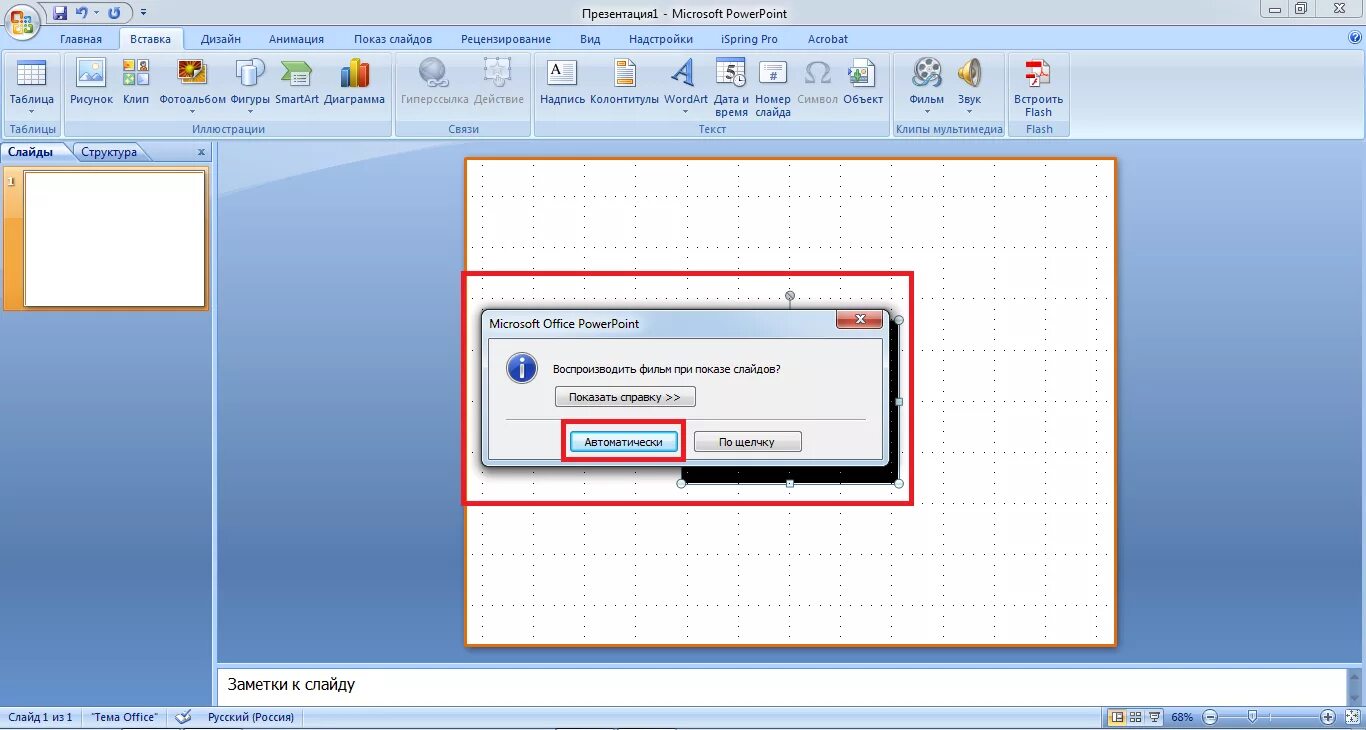The width and height of the screenshot is (1366, 730).
Task: Choose Автоматически in the playback dialog
Action: pyautogui.click(x=623, y=441)
